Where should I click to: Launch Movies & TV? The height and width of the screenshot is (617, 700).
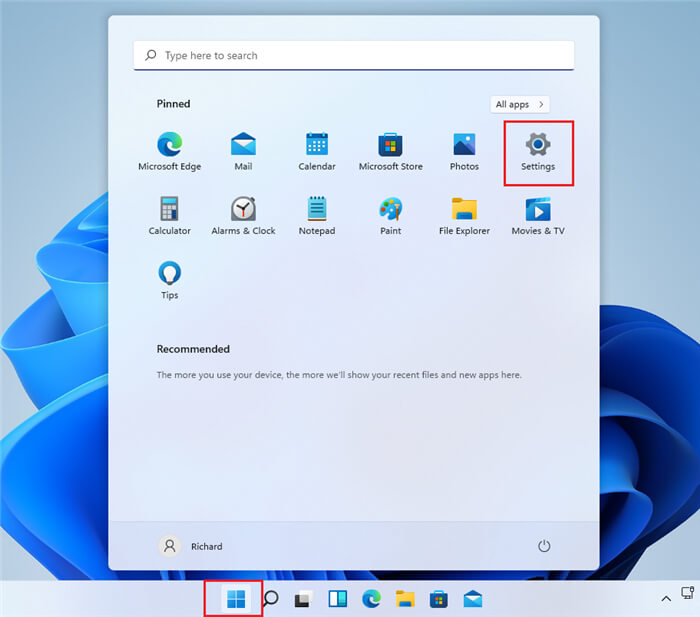pyautogui.click(x=538, y=215)
